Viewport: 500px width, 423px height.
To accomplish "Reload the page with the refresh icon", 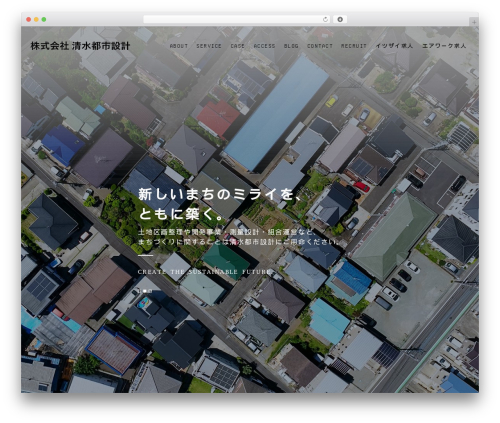I will click(325, 20).
